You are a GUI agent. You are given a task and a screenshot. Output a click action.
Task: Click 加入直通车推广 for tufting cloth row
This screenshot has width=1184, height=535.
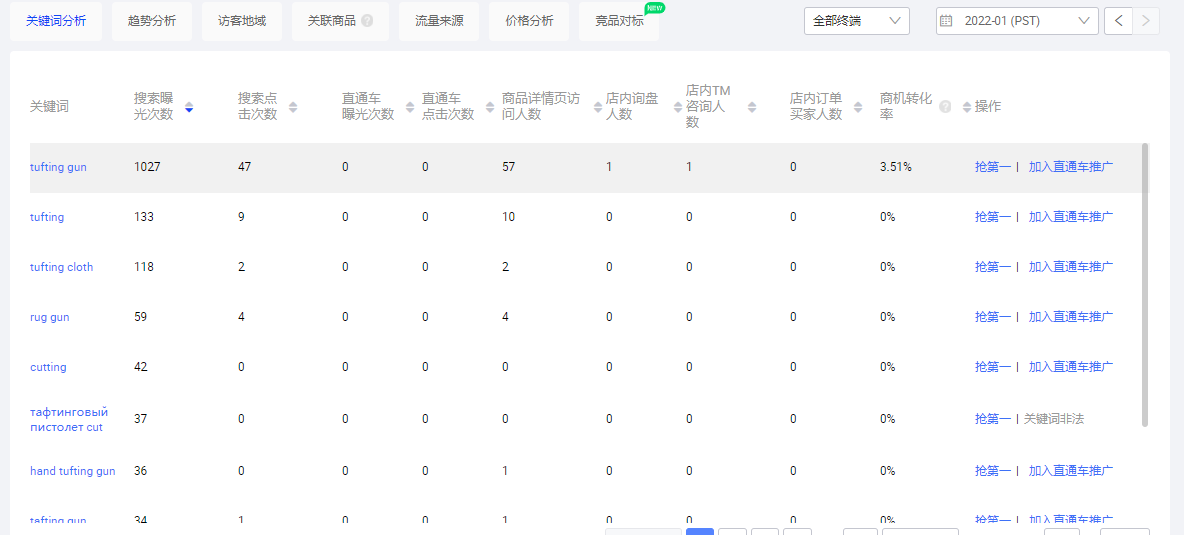(1071, 267)
